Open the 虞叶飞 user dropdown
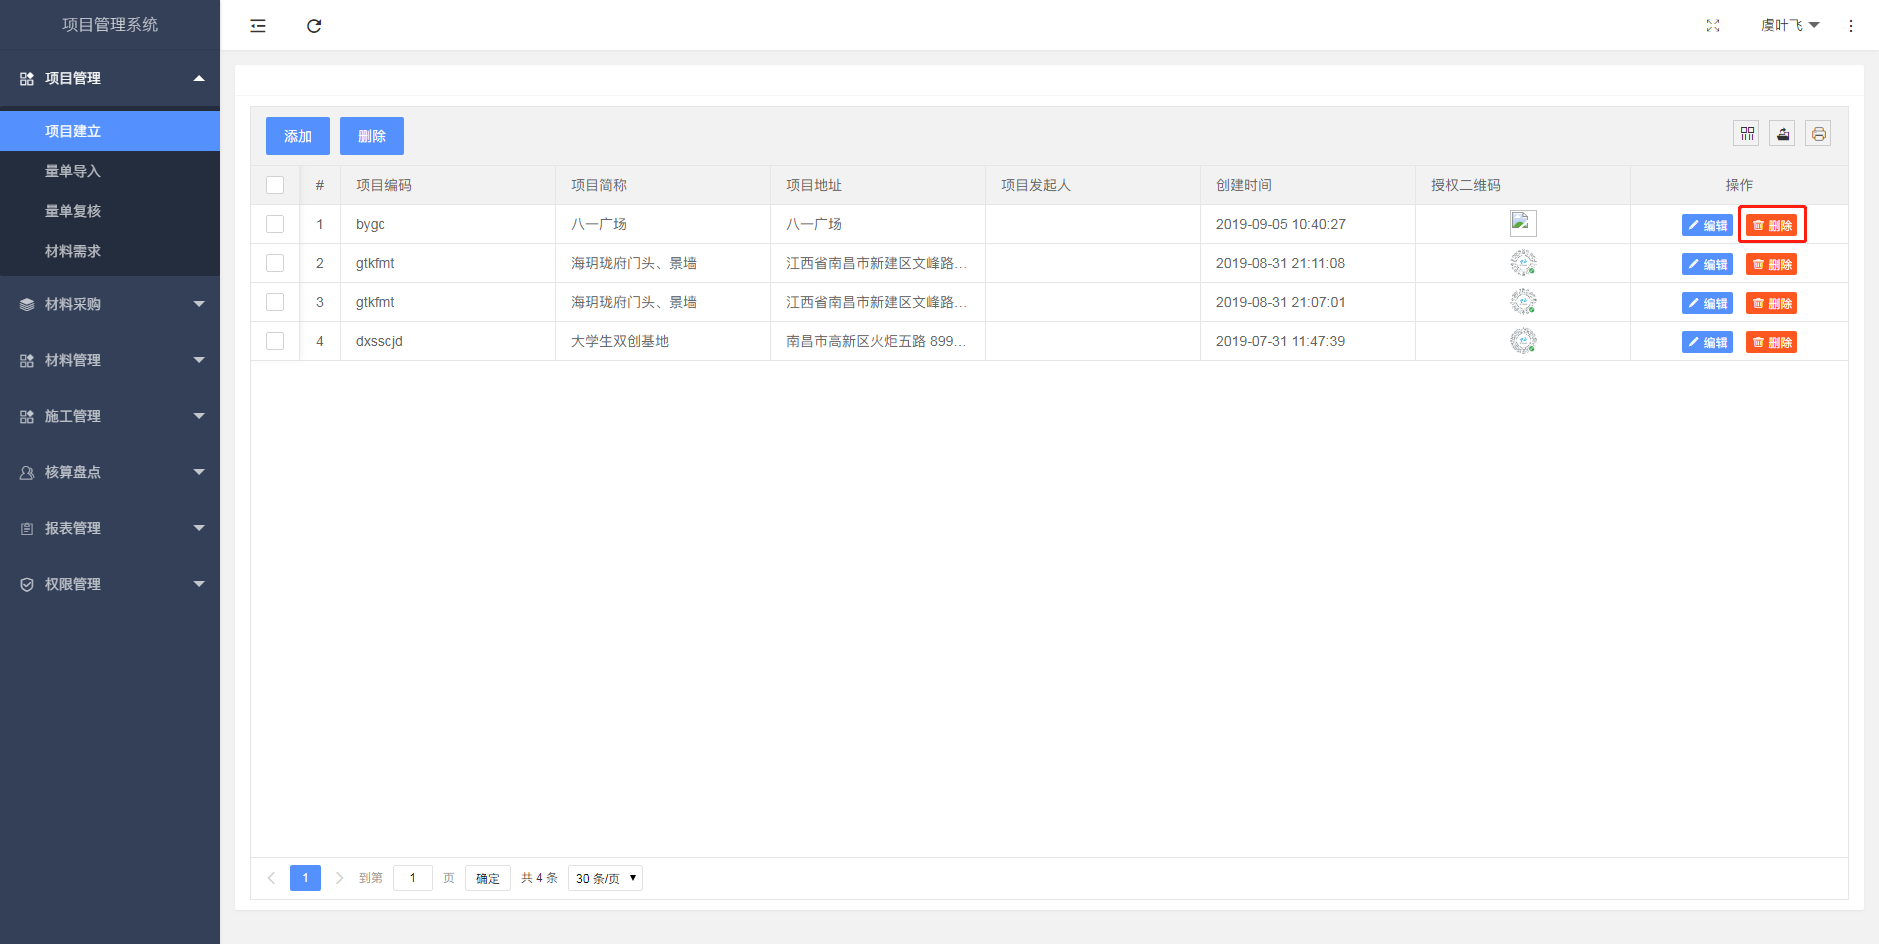 [1790, 26]
